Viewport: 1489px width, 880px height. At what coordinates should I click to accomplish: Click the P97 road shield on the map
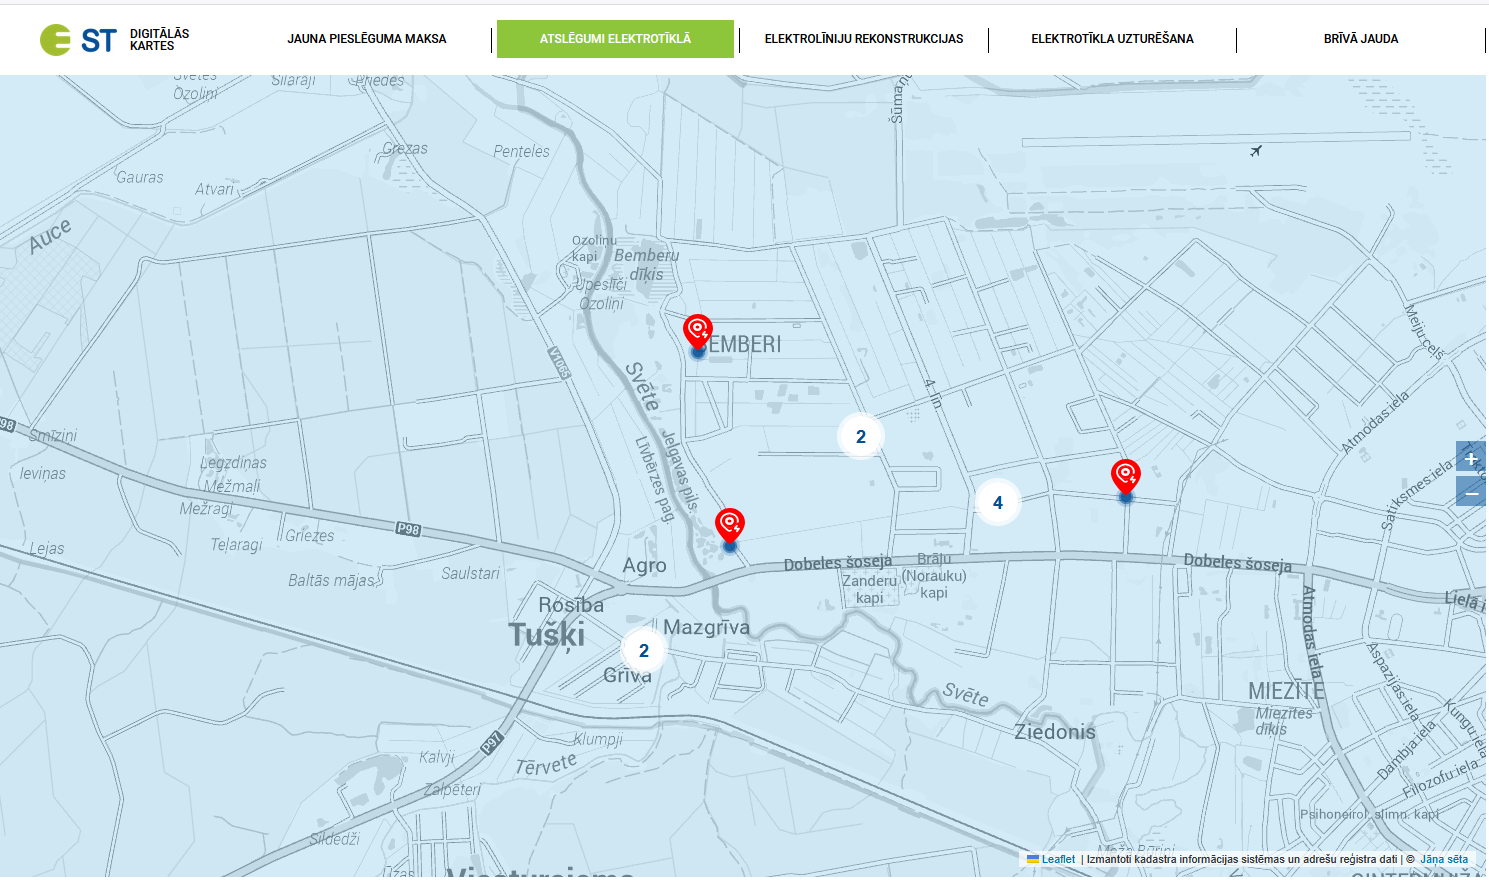pos(491,742)
